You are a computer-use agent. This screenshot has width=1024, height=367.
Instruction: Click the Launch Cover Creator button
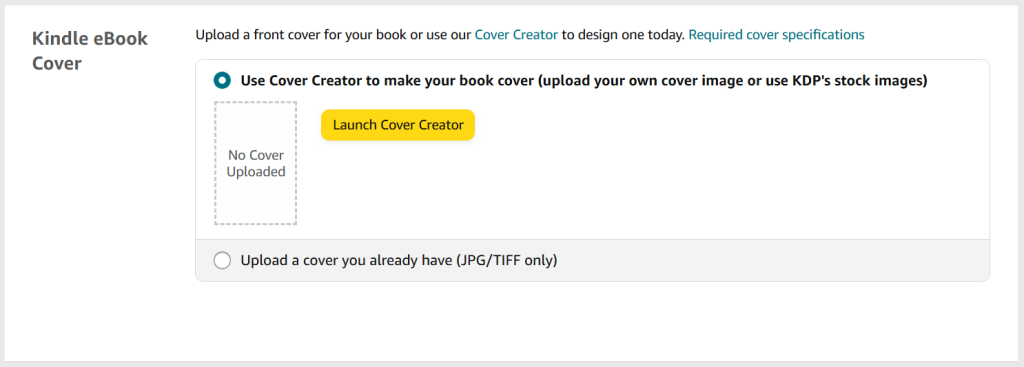click(x=398, y=125)
